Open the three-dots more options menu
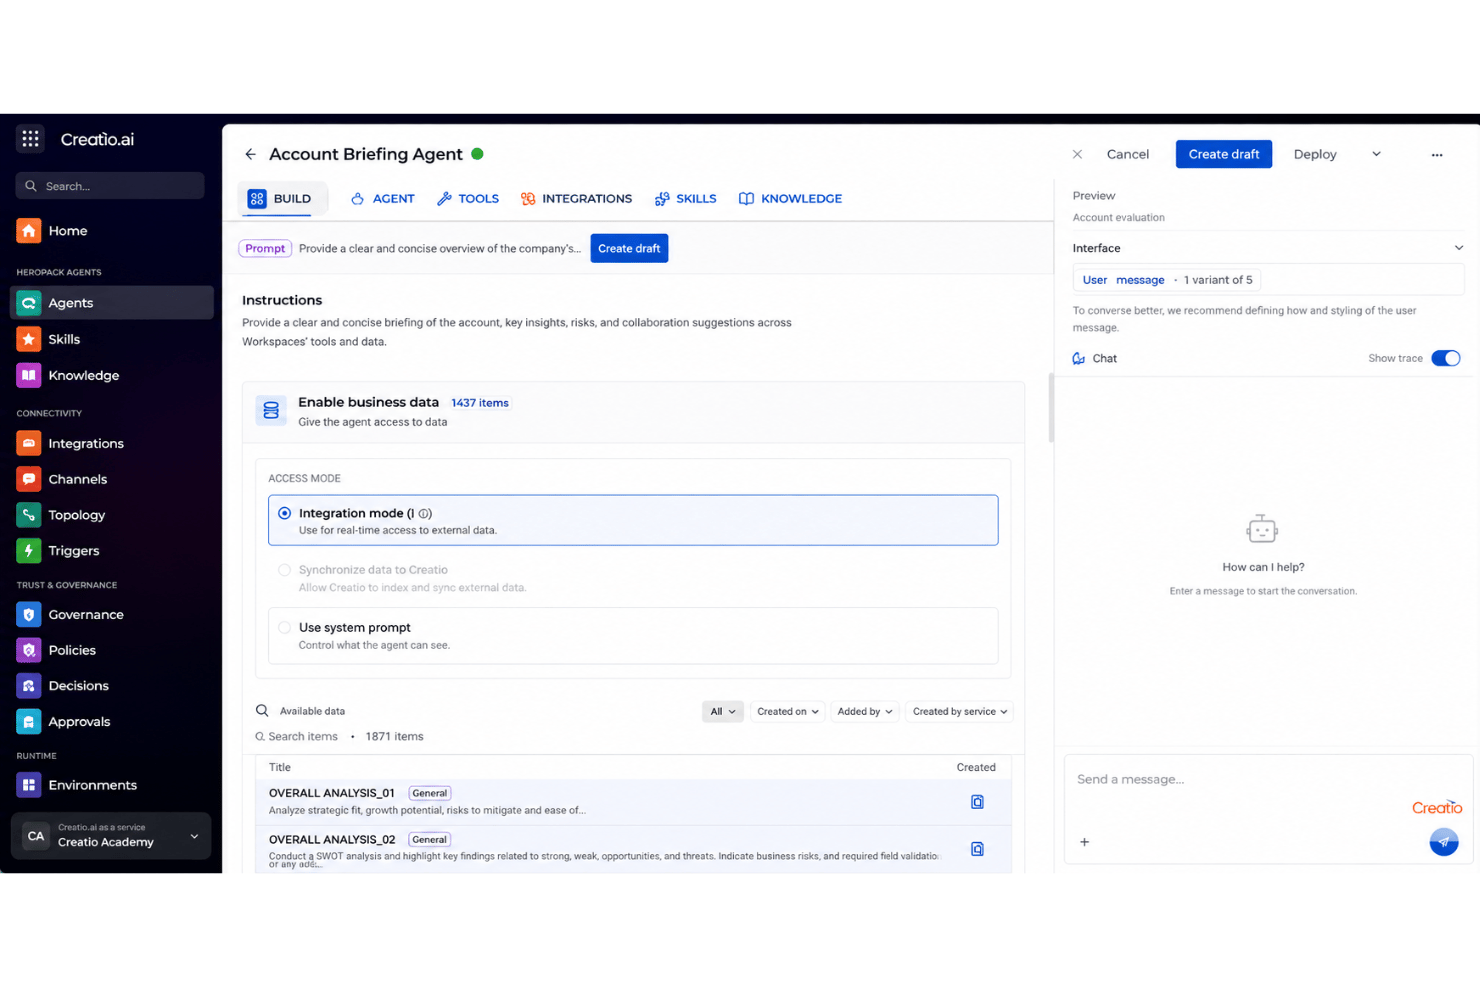 (1437, 155)
